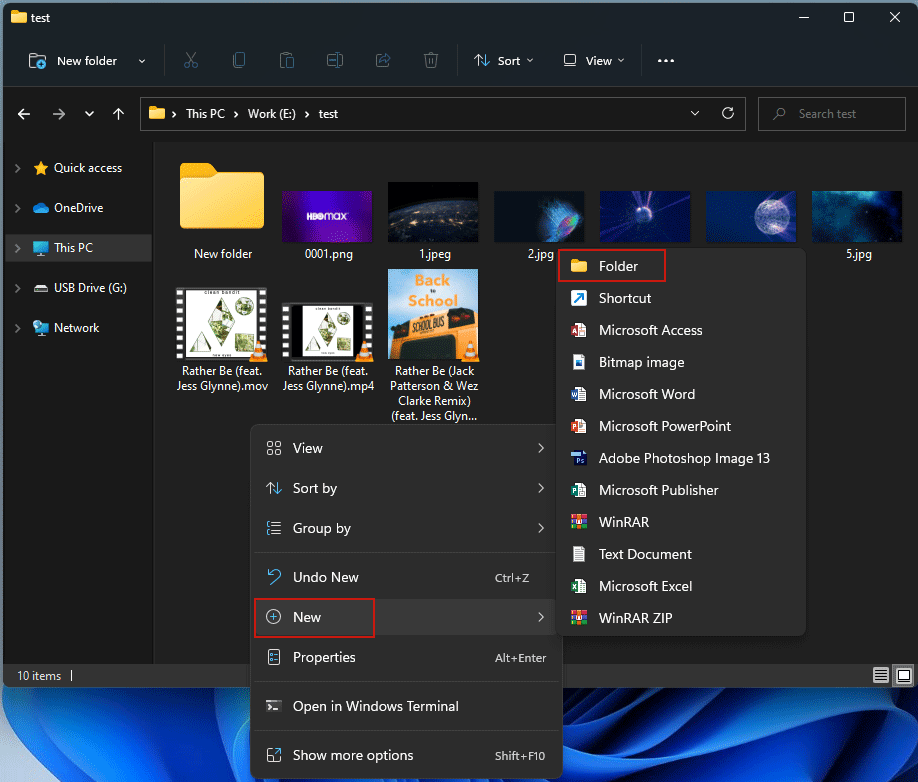
Task: Create a new Microsoft PowerPoint file
Action: [x=681, y=426]
